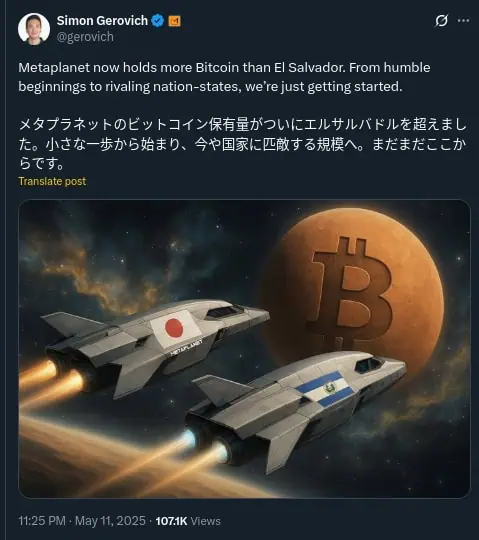
Task: Open Simon Gerovich's profile avatar
Action: pyautogui.click(x=34, y=29)
